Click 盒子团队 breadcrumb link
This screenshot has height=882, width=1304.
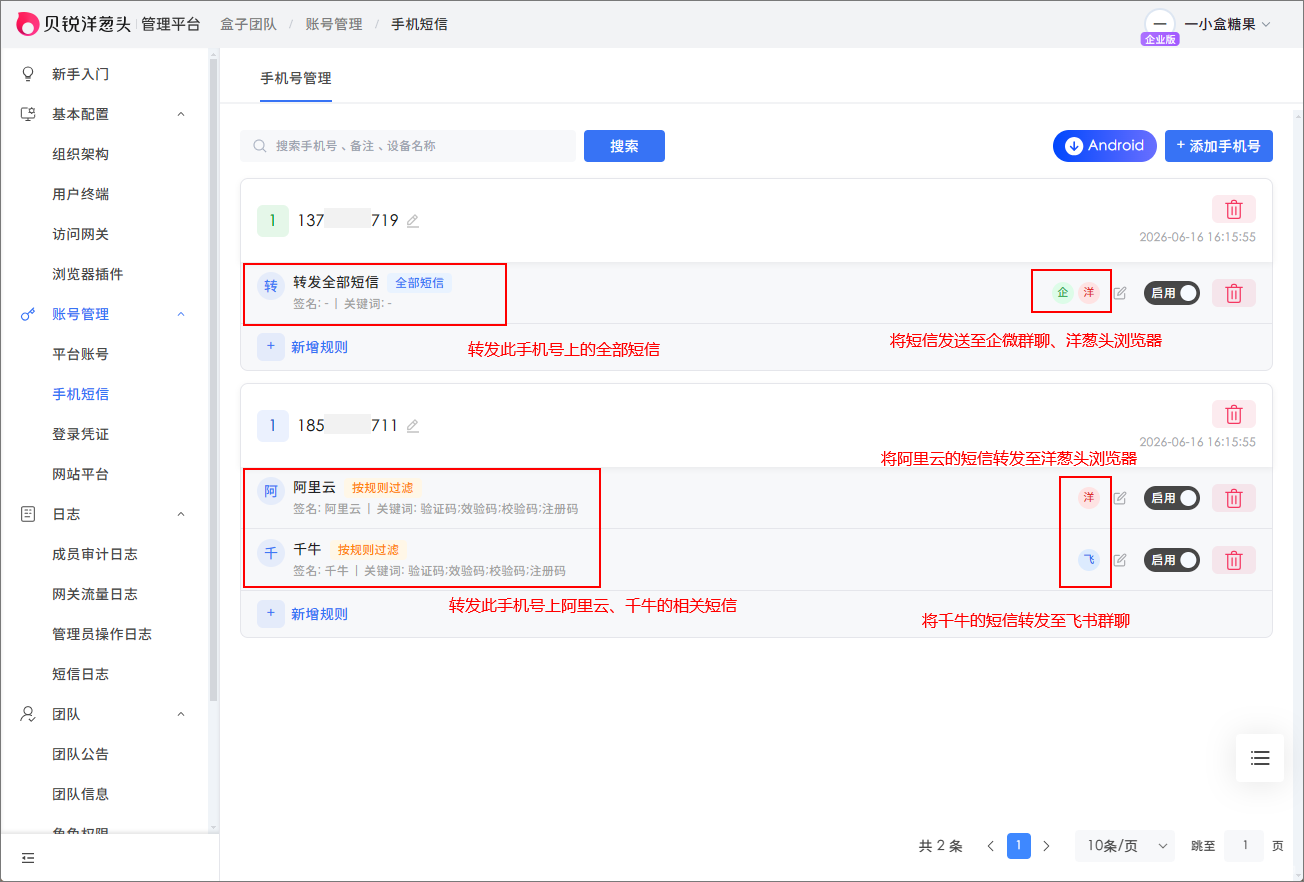tap(248, 24)
